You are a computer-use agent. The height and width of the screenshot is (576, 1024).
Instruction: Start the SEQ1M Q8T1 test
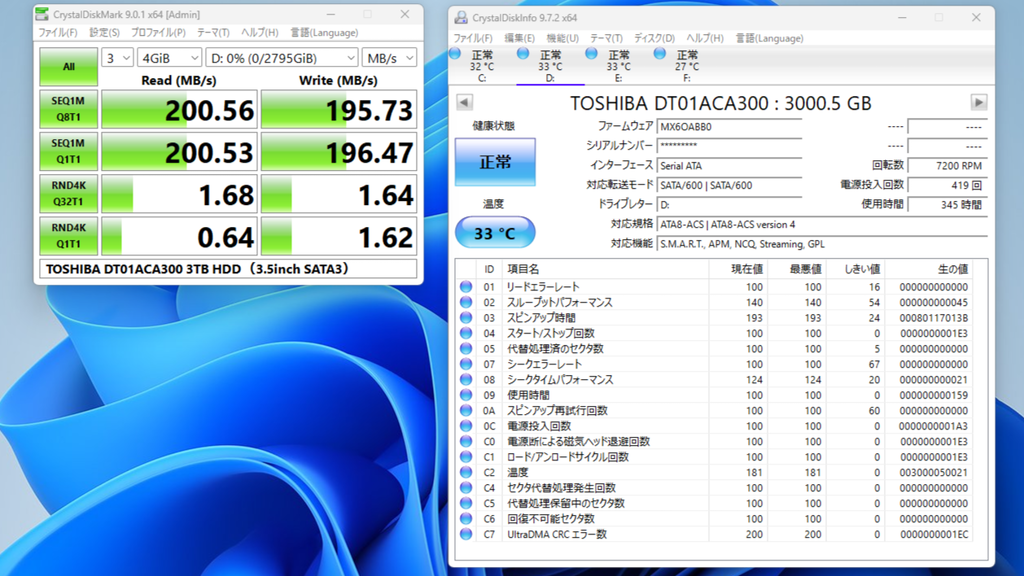coord(68,109)
